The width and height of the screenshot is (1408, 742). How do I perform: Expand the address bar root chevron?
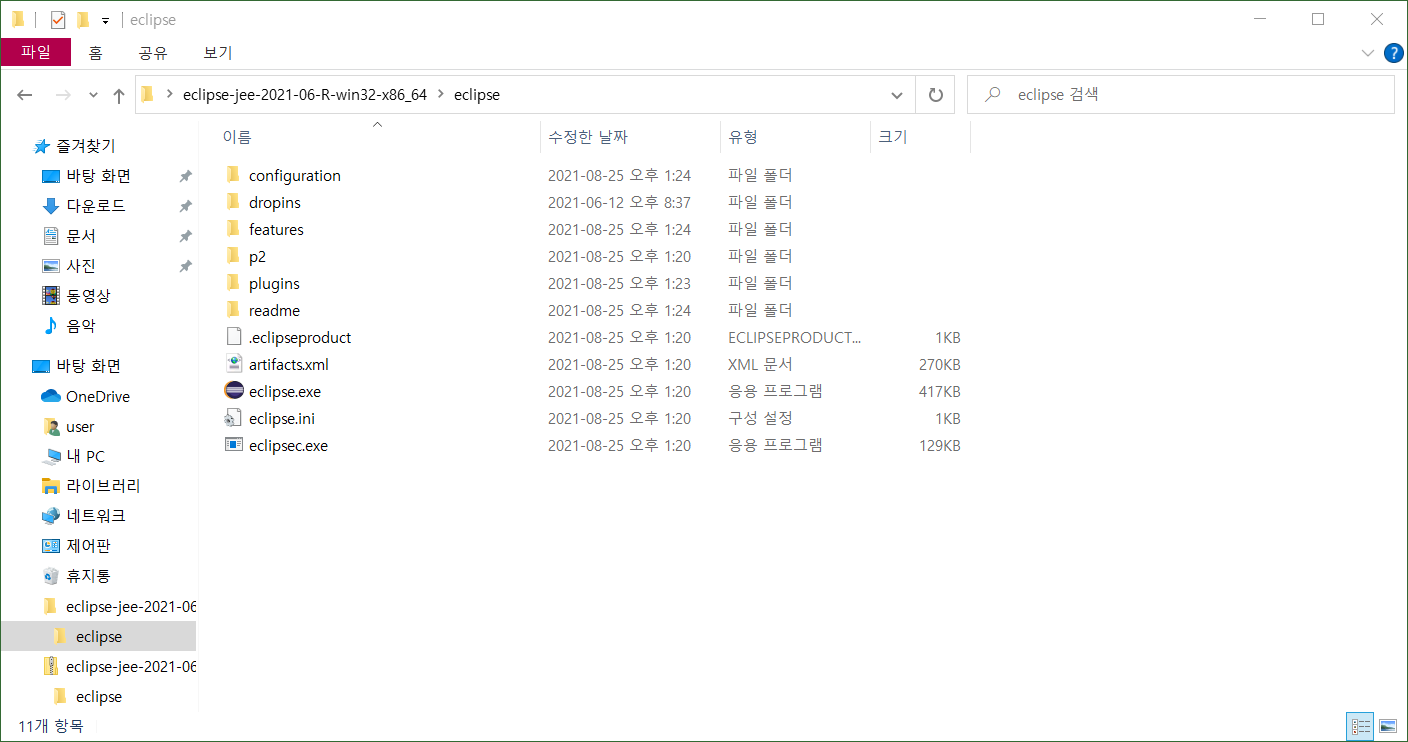170,95
